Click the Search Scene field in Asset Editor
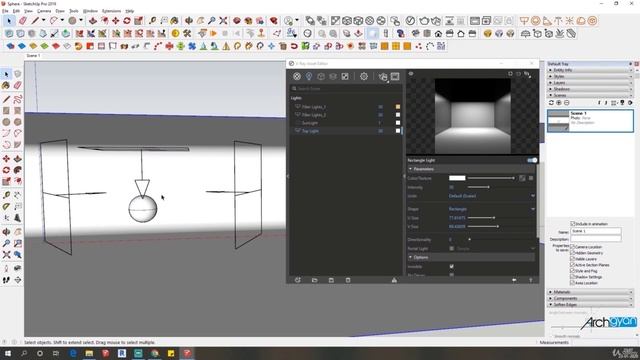Image resolution: width=640 pixels, height=360 pixels. (x=346, y=89)
